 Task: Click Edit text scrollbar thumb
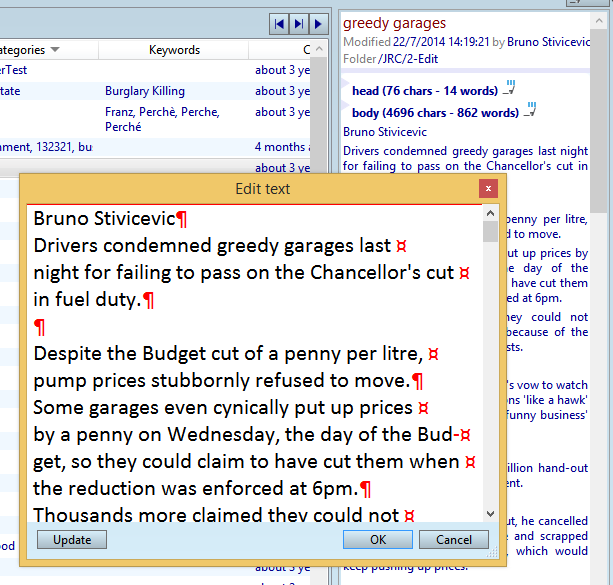pyautogui.click(x=490, y=231)
